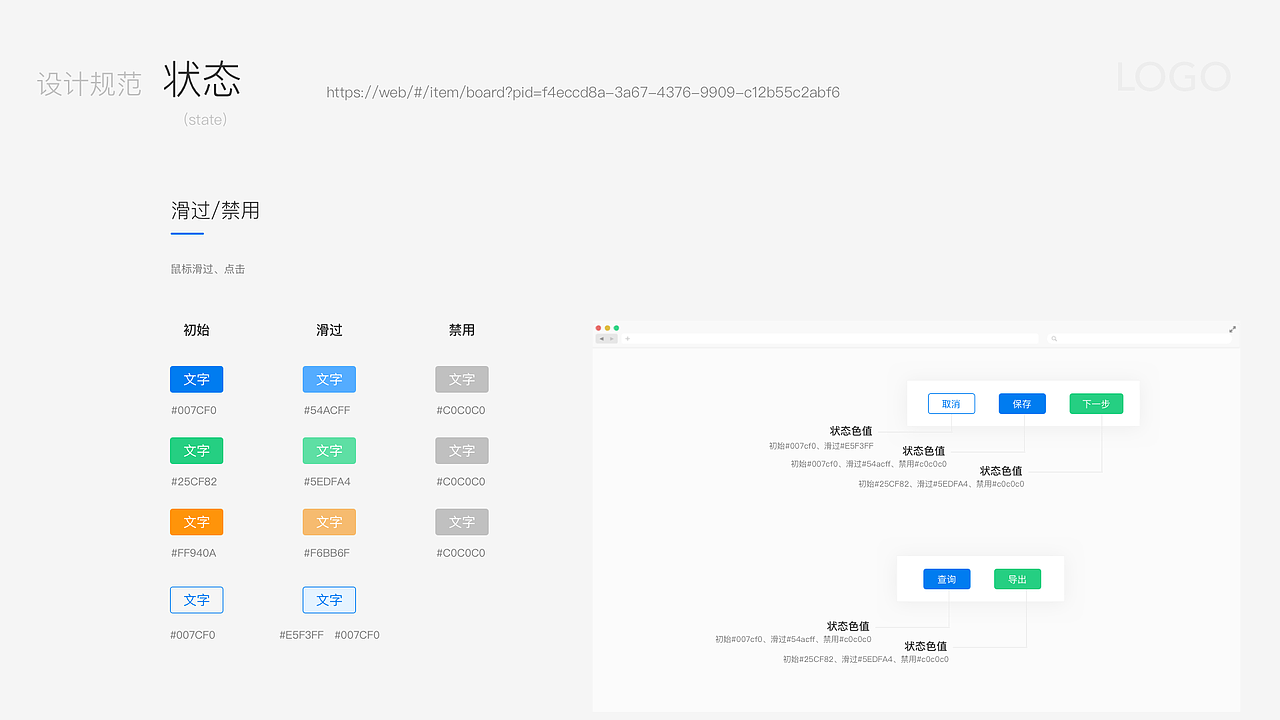Click the green 文字 button labeled #25CF82

point(196,450)
